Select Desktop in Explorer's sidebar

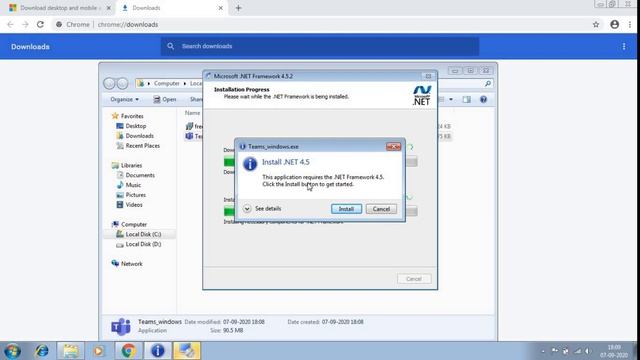[x=131, y=126]
